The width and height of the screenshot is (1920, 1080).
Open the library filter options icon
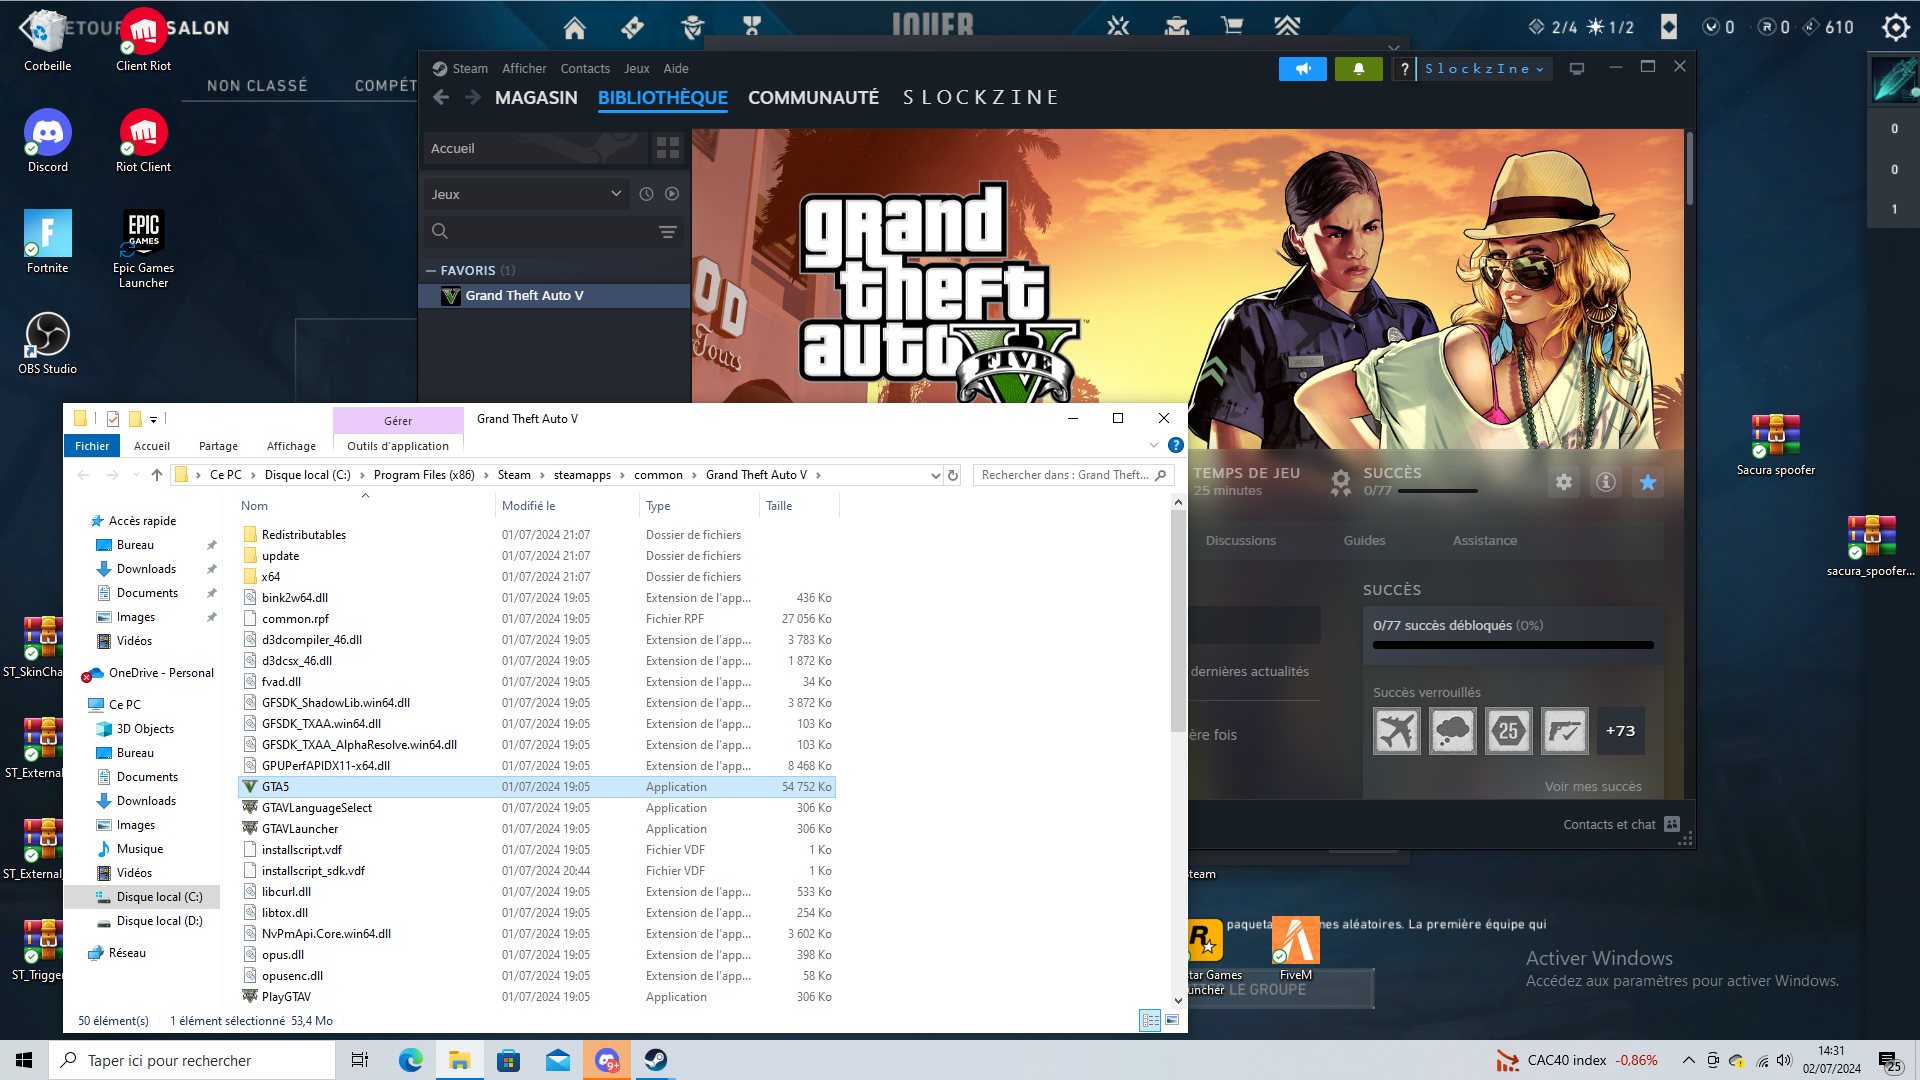point(668,232)
